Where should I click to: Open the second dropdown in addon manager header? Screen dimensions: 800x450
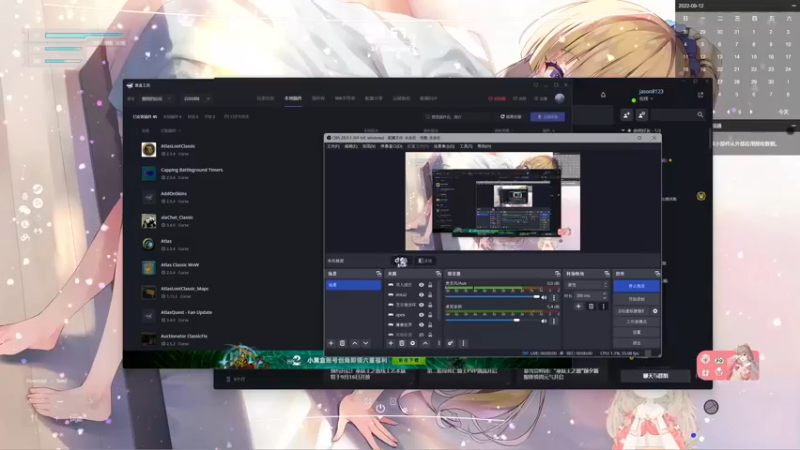click(x=197, y=98)
